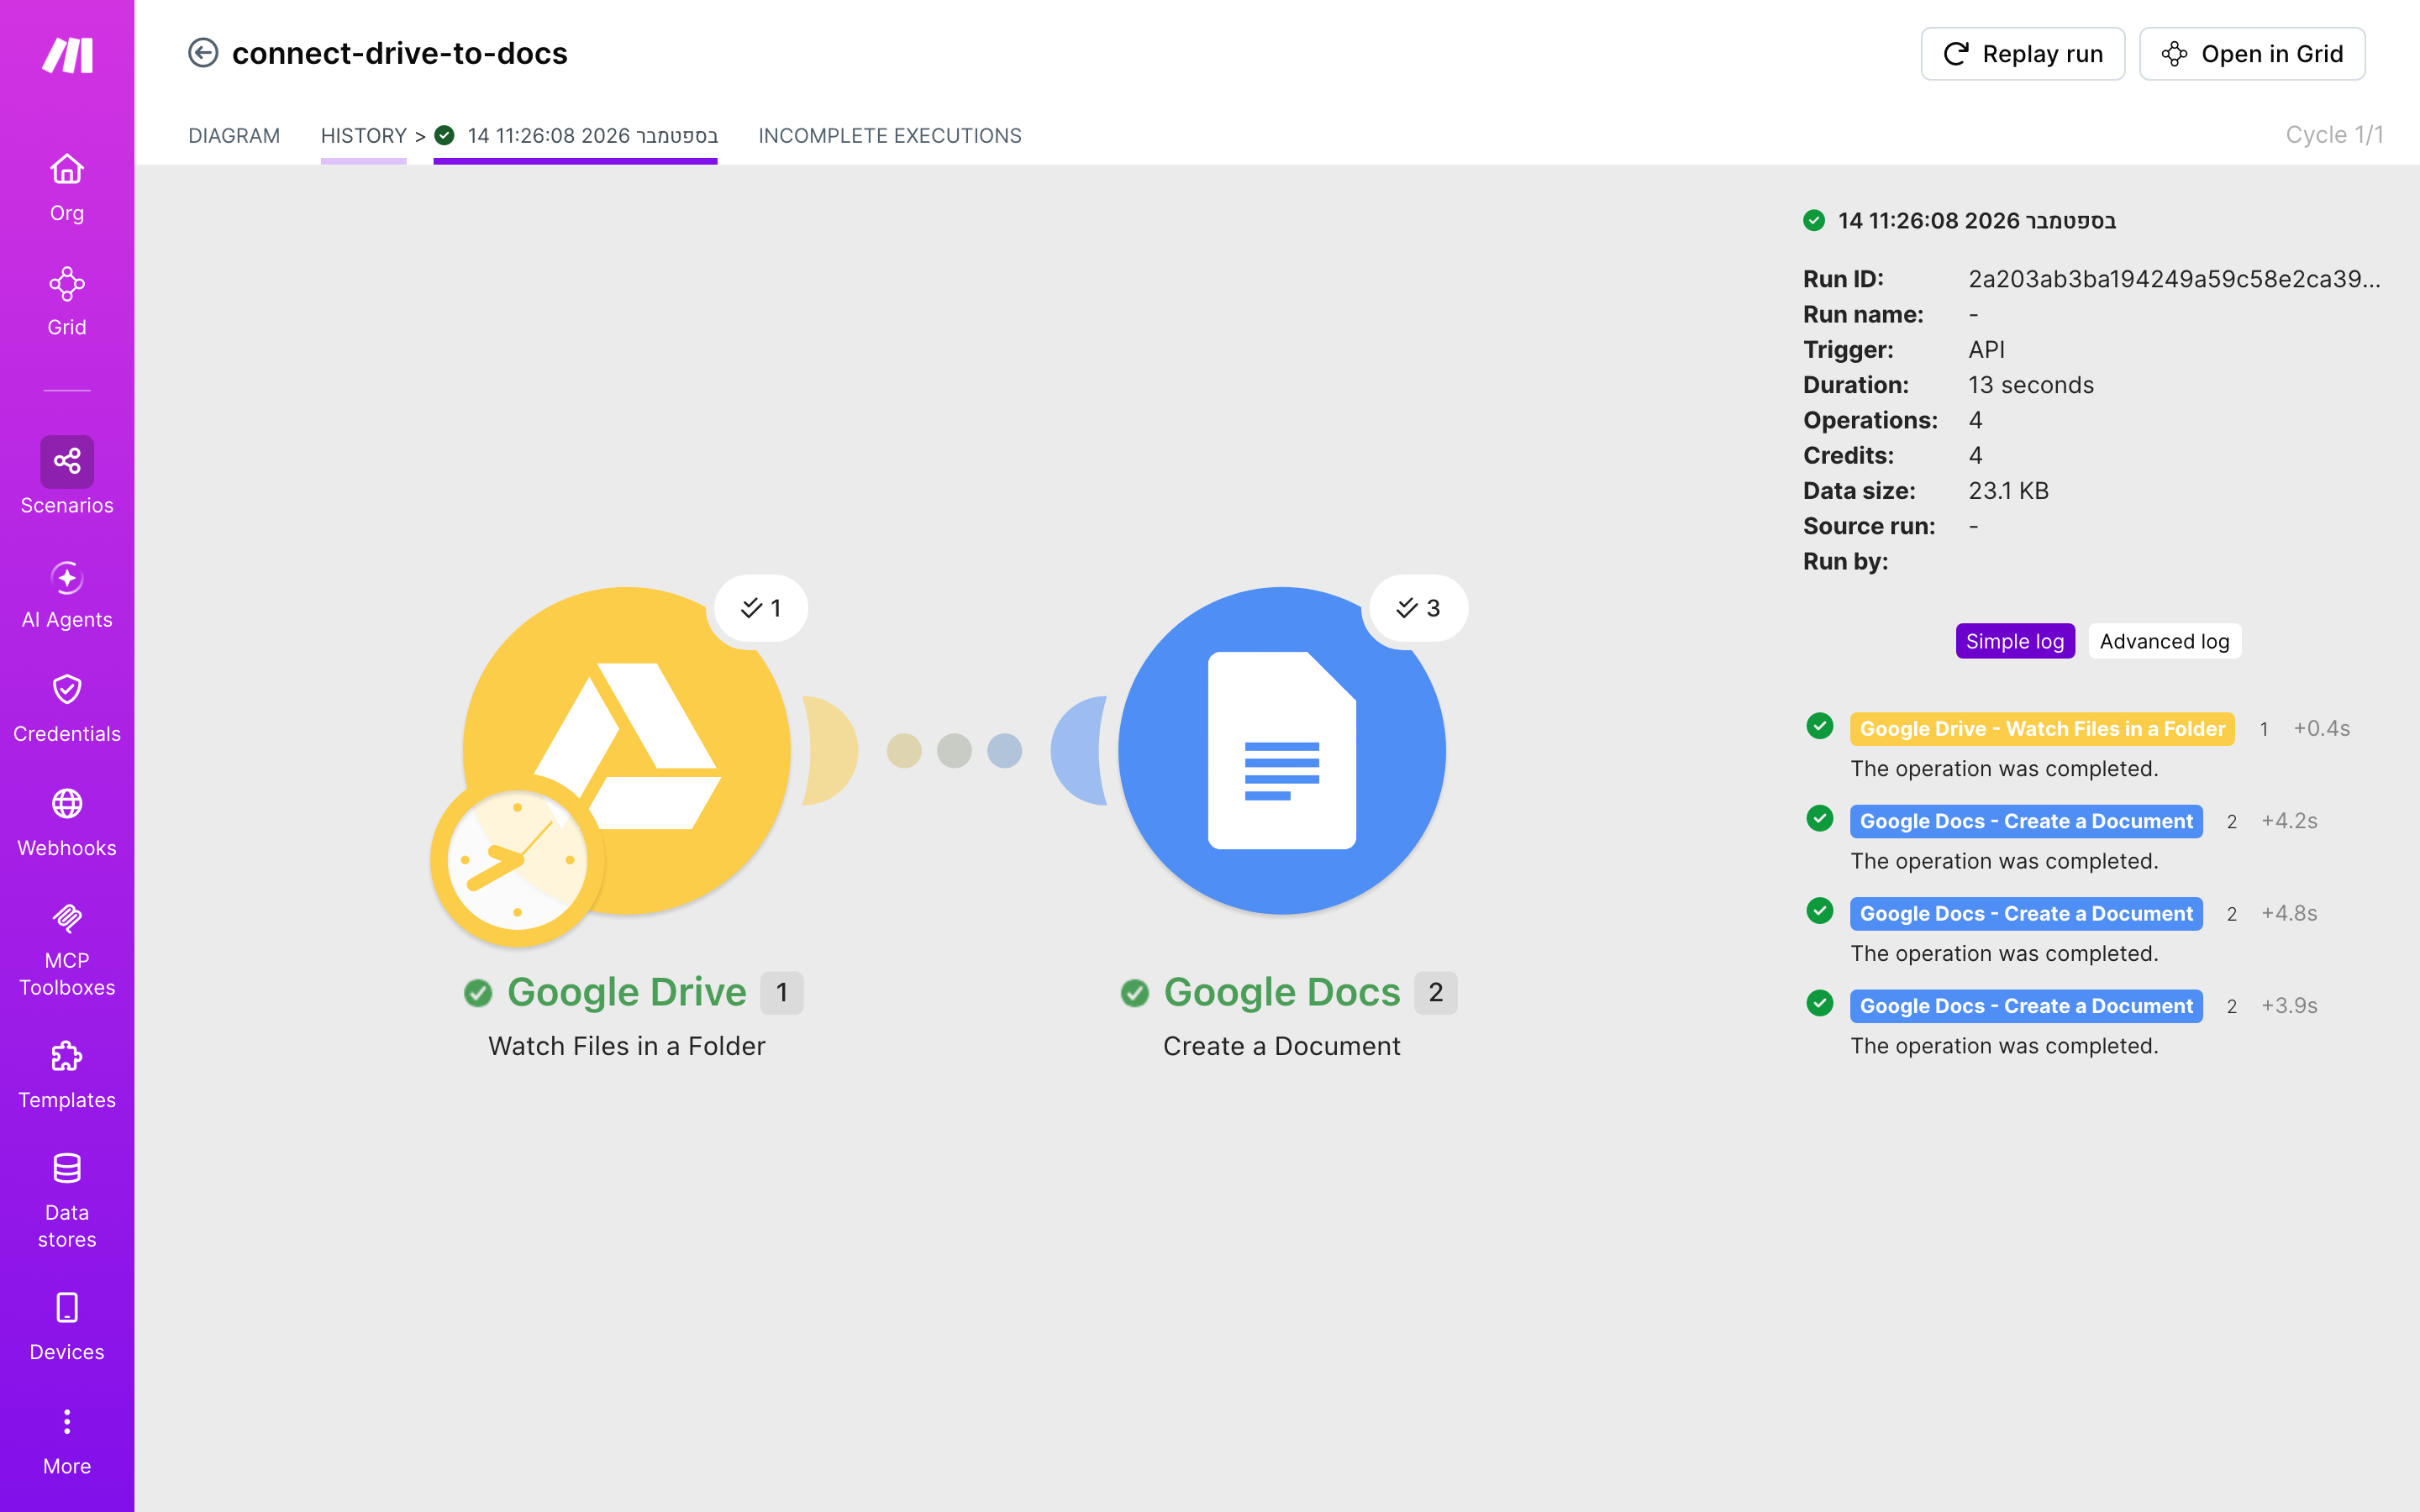Open MCP Toolboxes section

coord(67,950)
